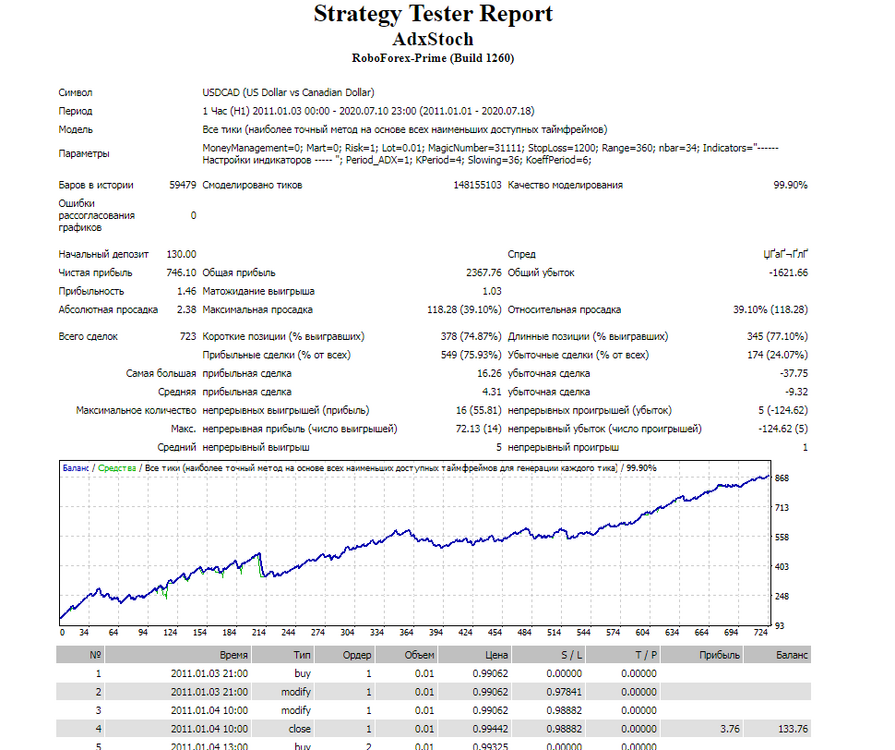Click the 'Чистая прибыль' label
This screenshot has width=895, height=750.
[x=95, y=273]
